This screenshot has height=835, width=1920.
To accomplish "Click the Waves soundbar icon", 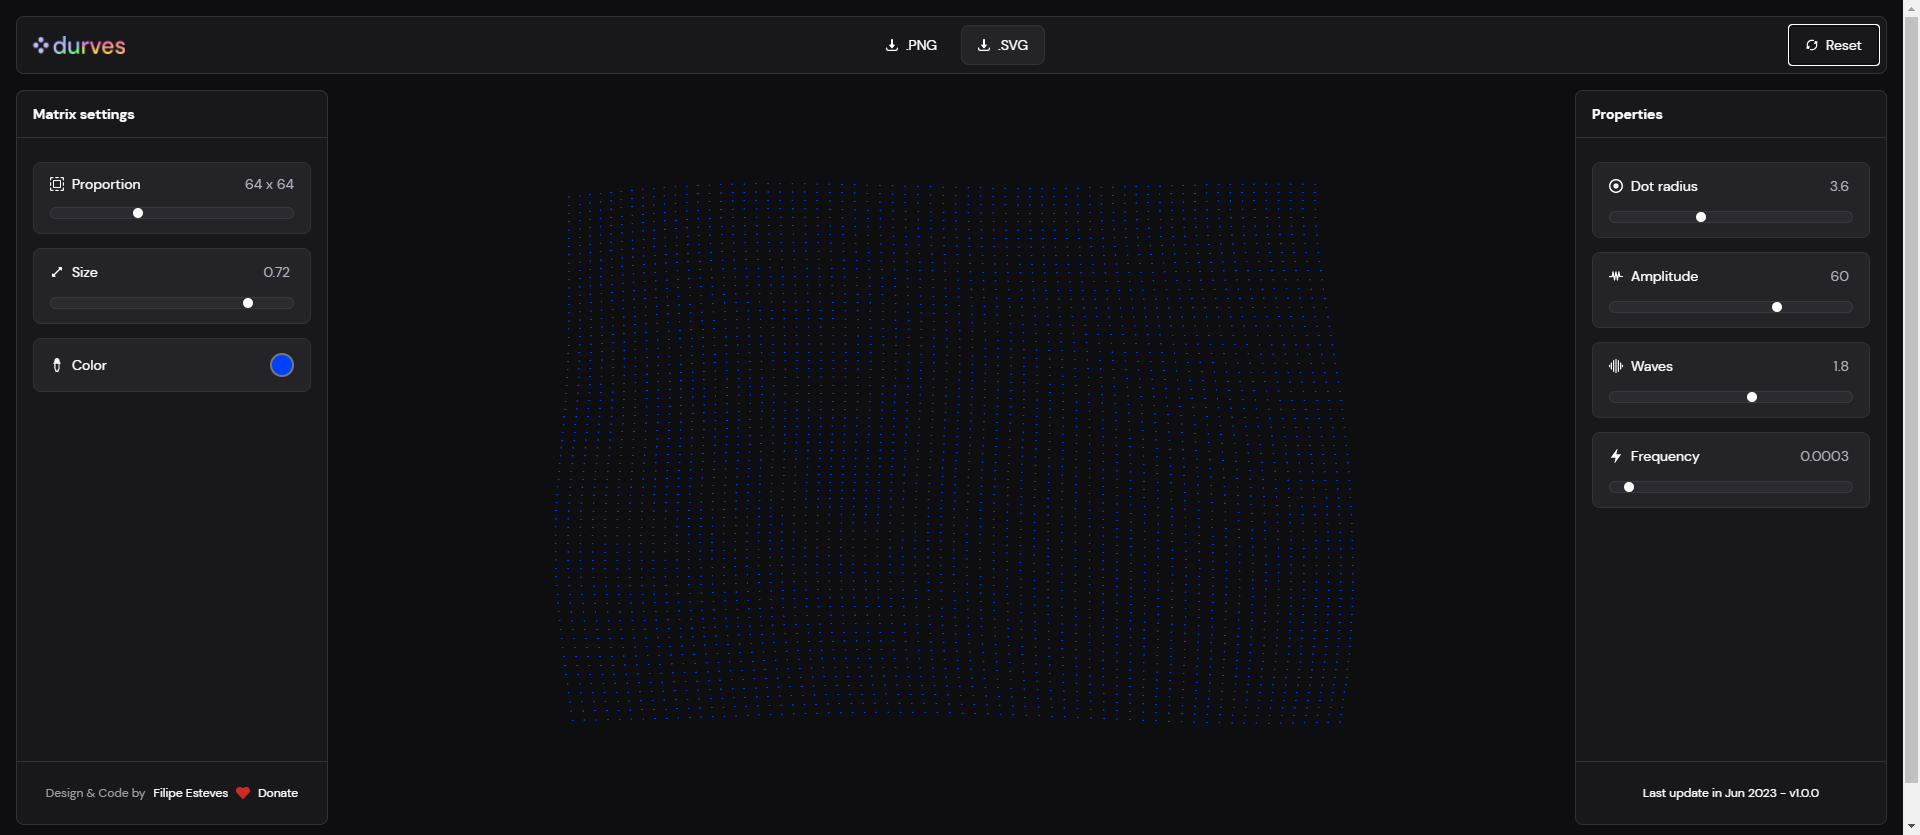I will 1616,366.
